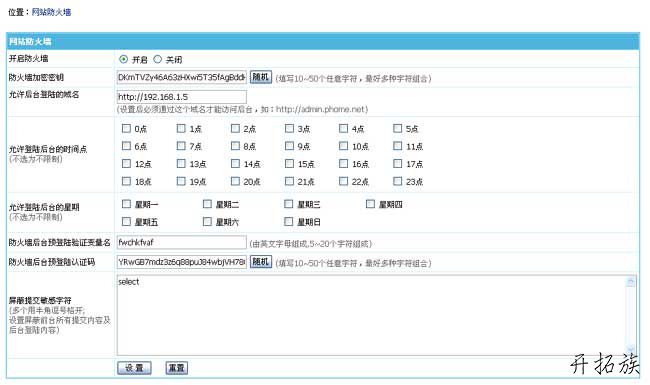This screenshot has height=385, width=650.
Task: Check the 星期五 weekday checkbox
Action: [x=126, y=222]
